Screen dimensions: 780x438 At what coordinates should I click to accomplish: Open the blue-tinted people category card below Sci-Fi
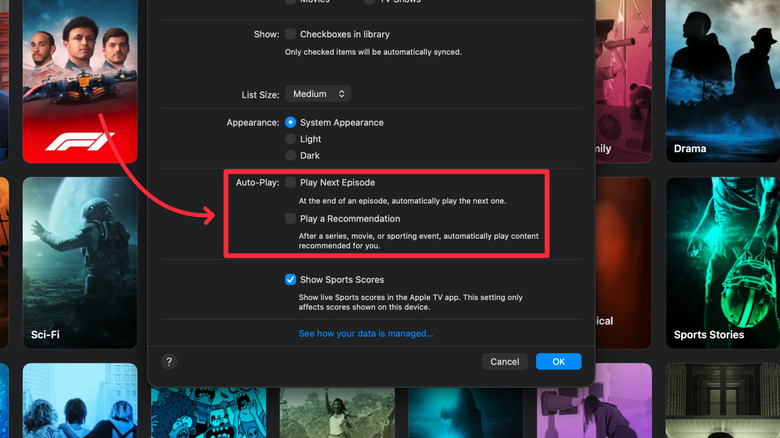pyautogui.click(x=80, y=401)
